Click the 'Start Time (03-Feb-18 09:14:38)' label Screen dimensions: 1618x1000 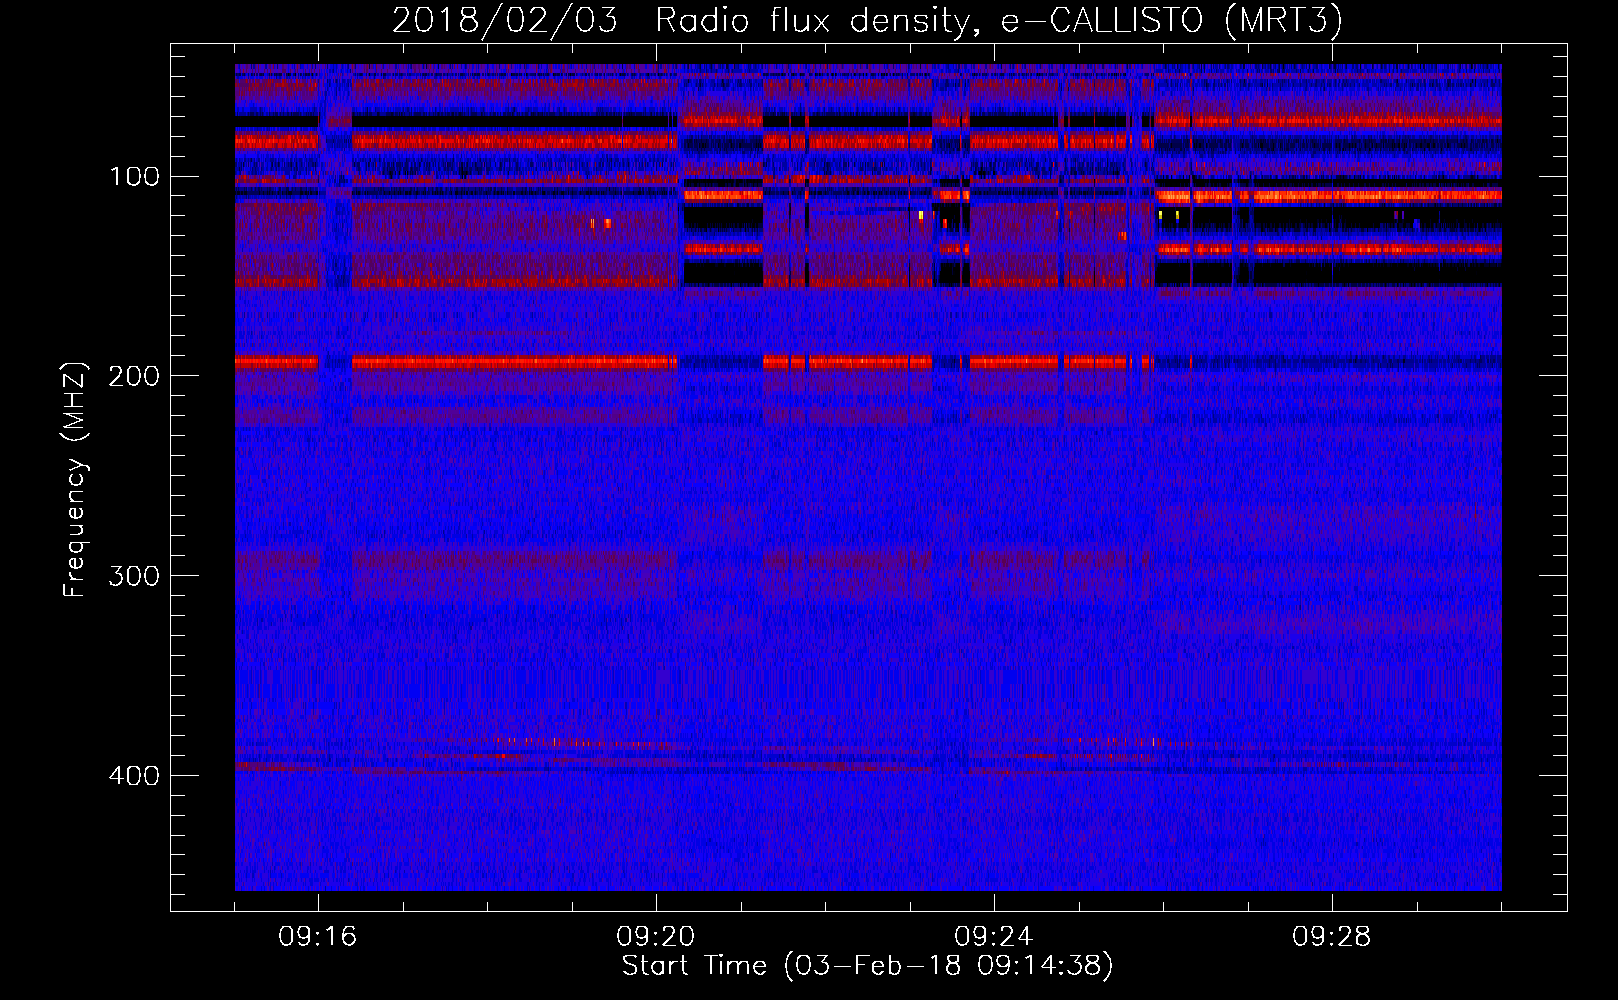coord(867,966)
